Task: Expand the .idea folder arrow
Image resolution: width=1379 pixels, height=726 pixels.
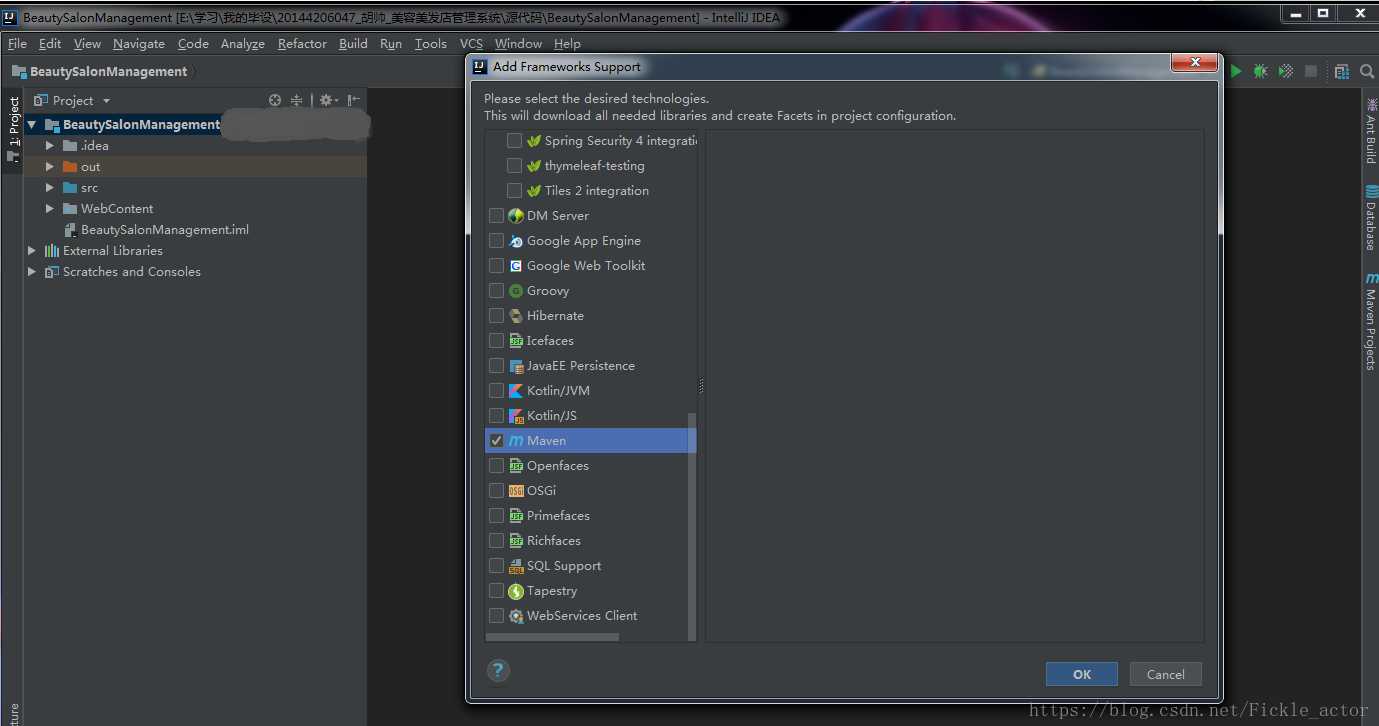Action: tap(50, 145)
